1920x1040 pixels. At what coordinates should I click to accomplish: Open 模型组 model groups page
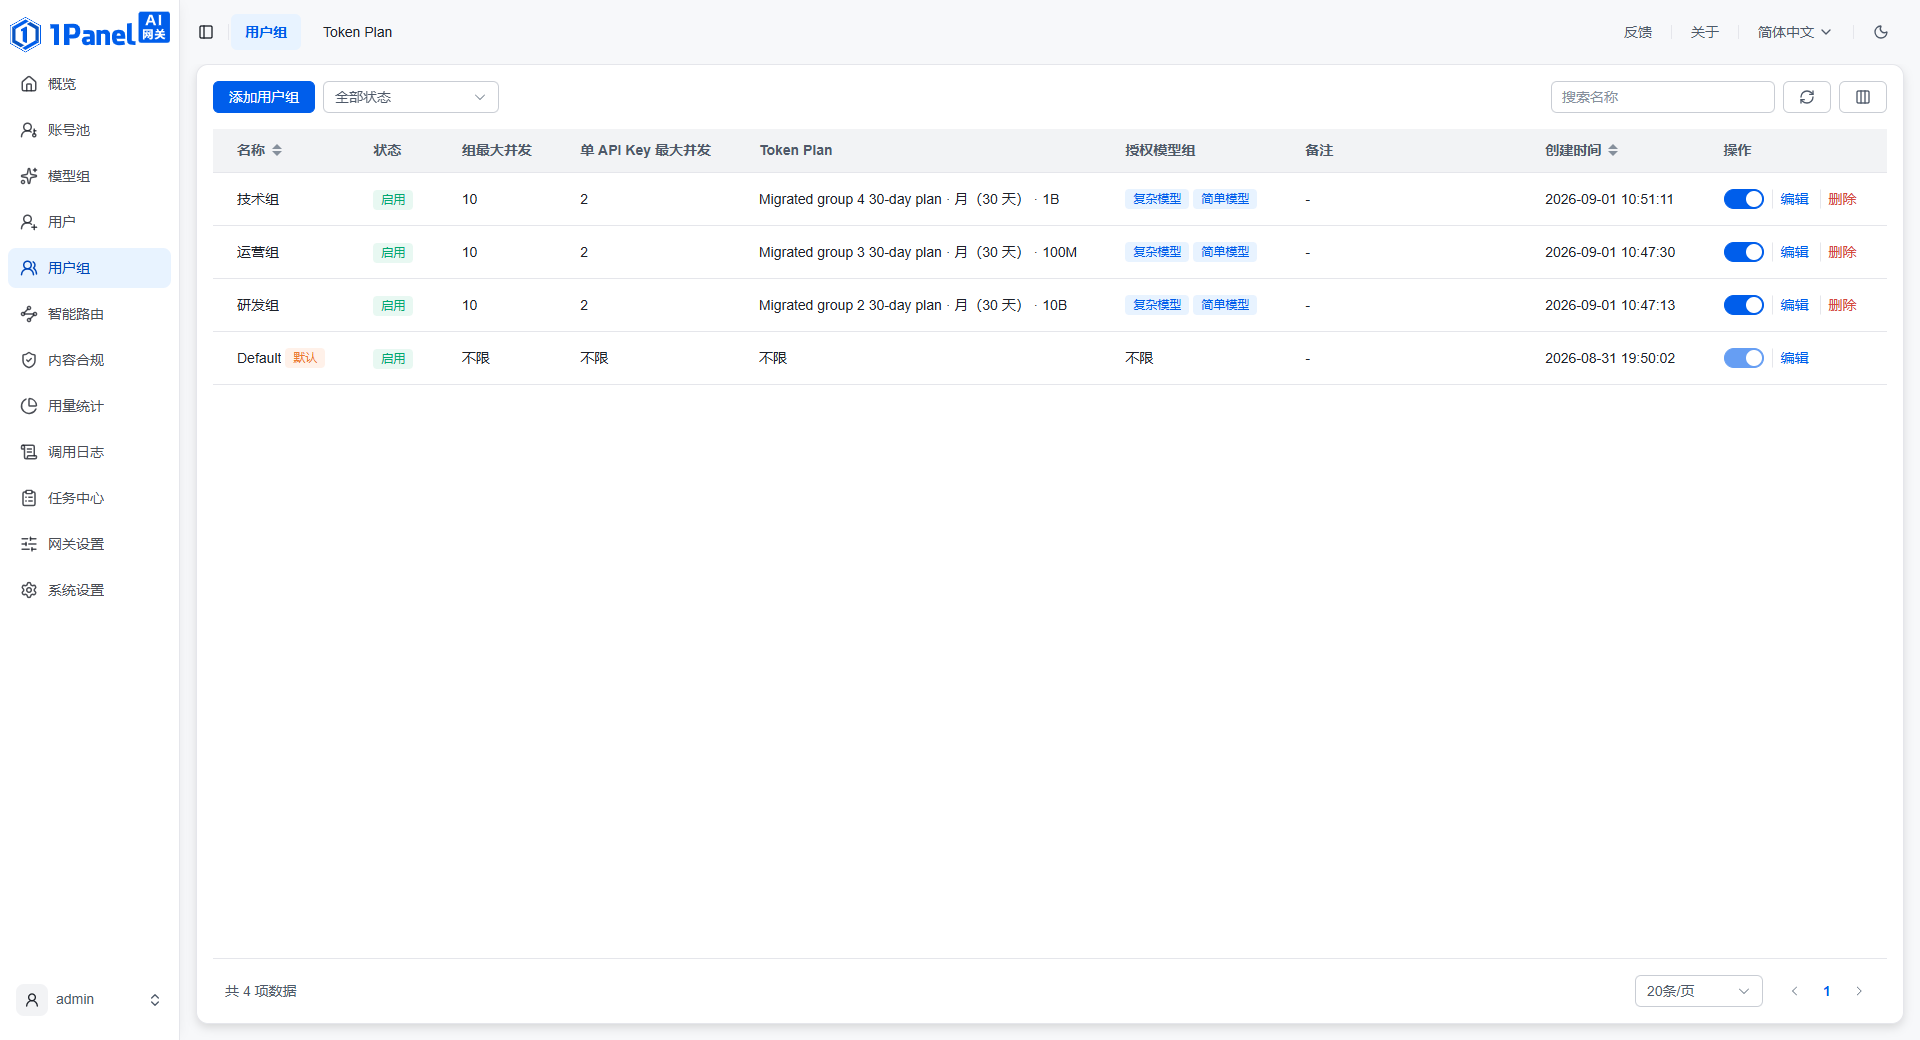click(90, 176)
